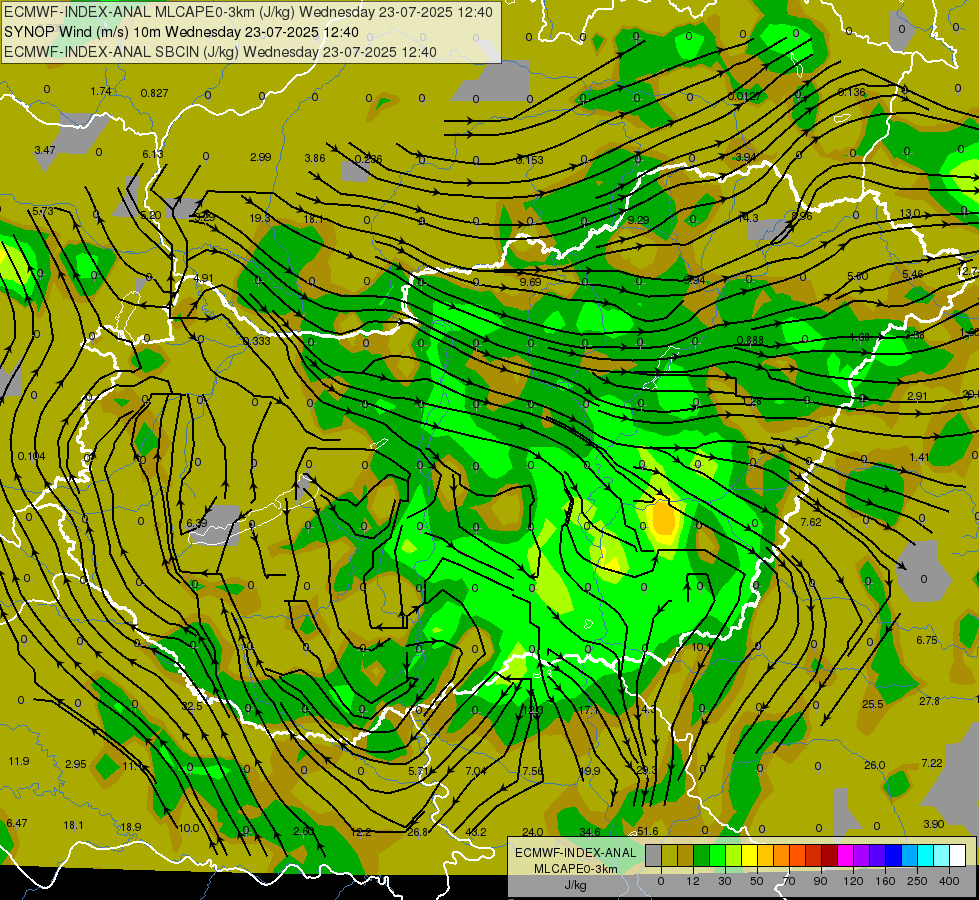The height and width of the screenshot is (900, 979).
Task: Click the station value 9.69
Action: 530,282
